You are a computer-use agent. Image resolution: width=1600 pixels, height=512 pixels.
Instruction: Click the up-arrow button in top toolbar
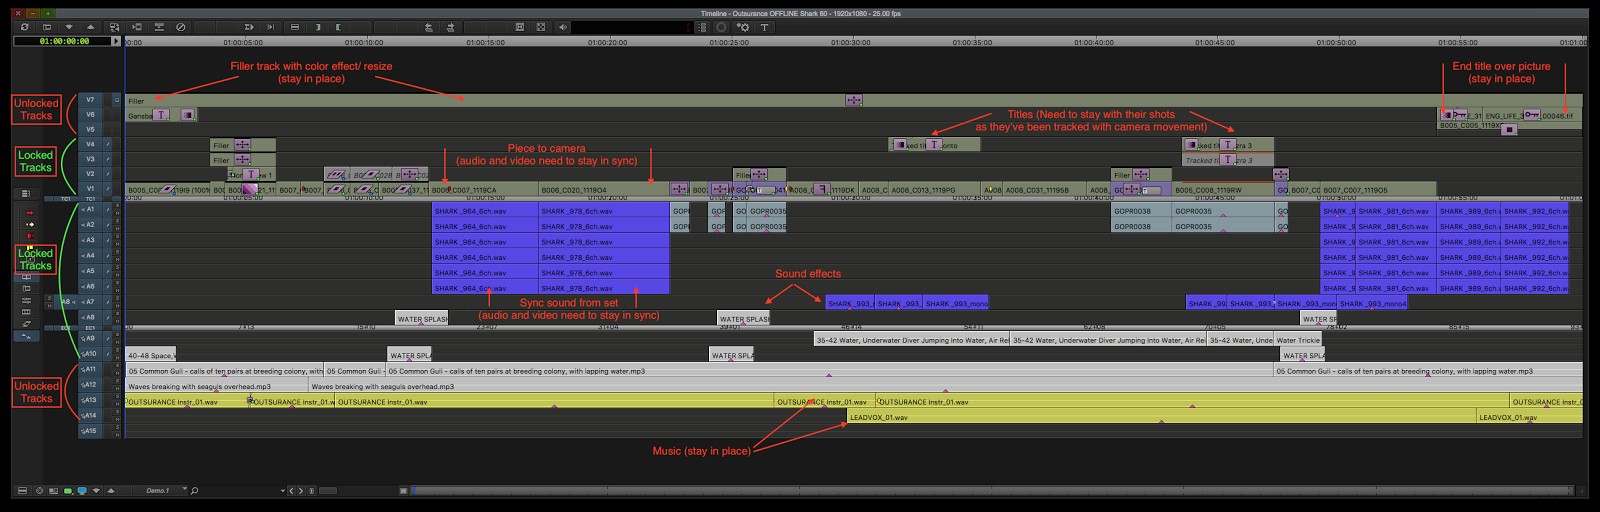click(90, 27)
